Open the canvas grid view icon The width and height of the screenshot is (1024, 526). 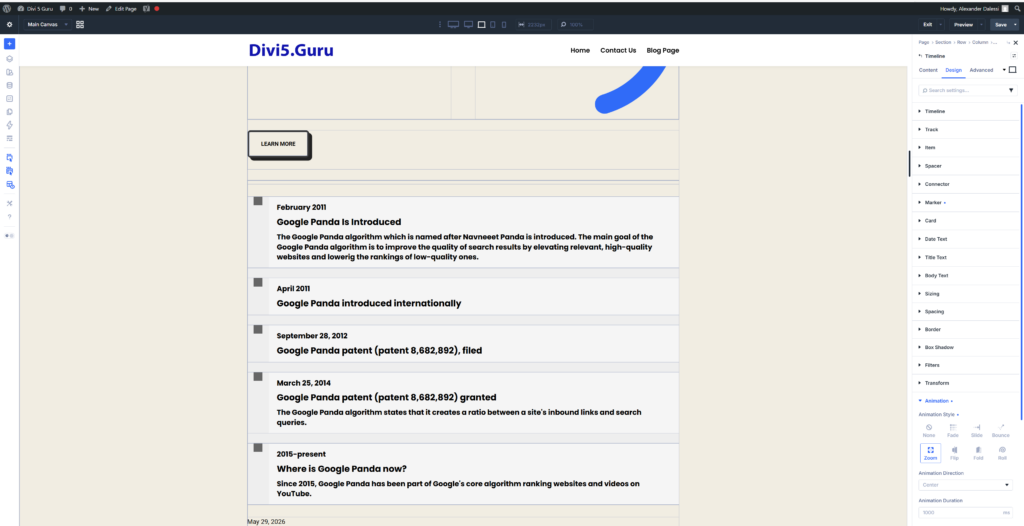click(80, 24)
